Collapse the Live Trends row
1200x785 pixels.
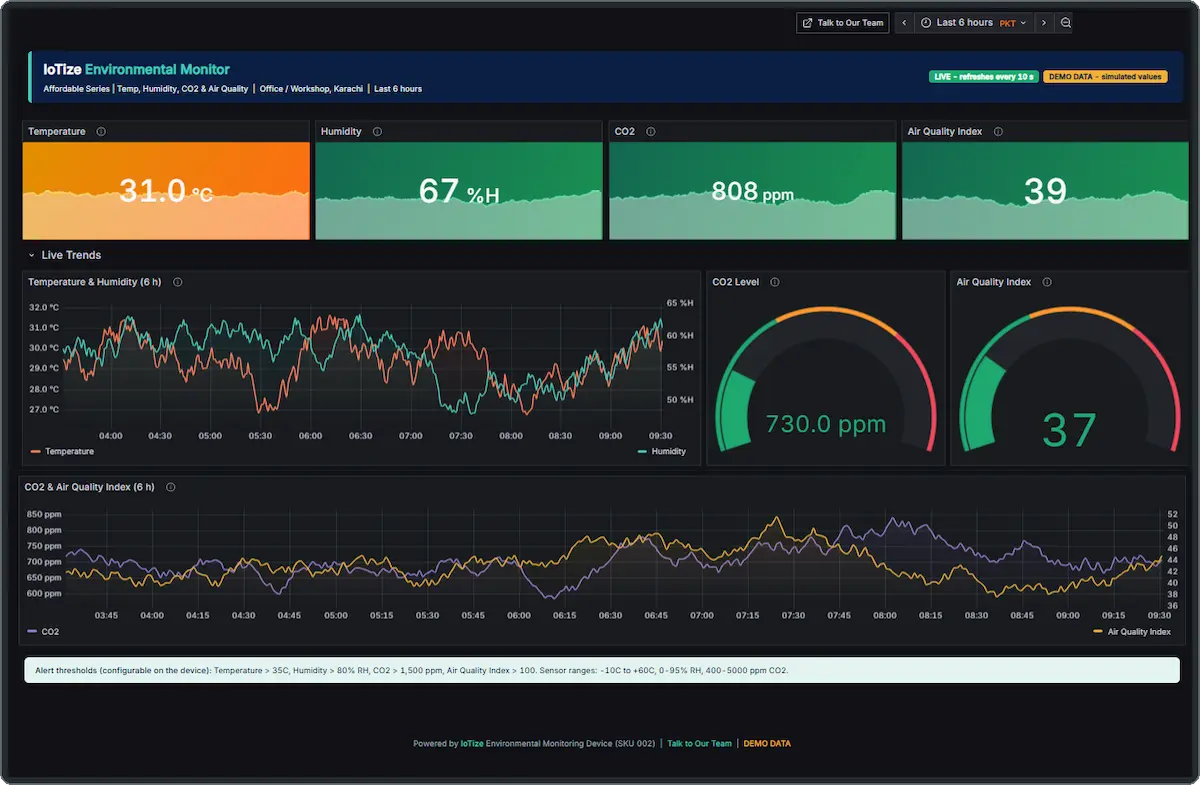(31, 256)
